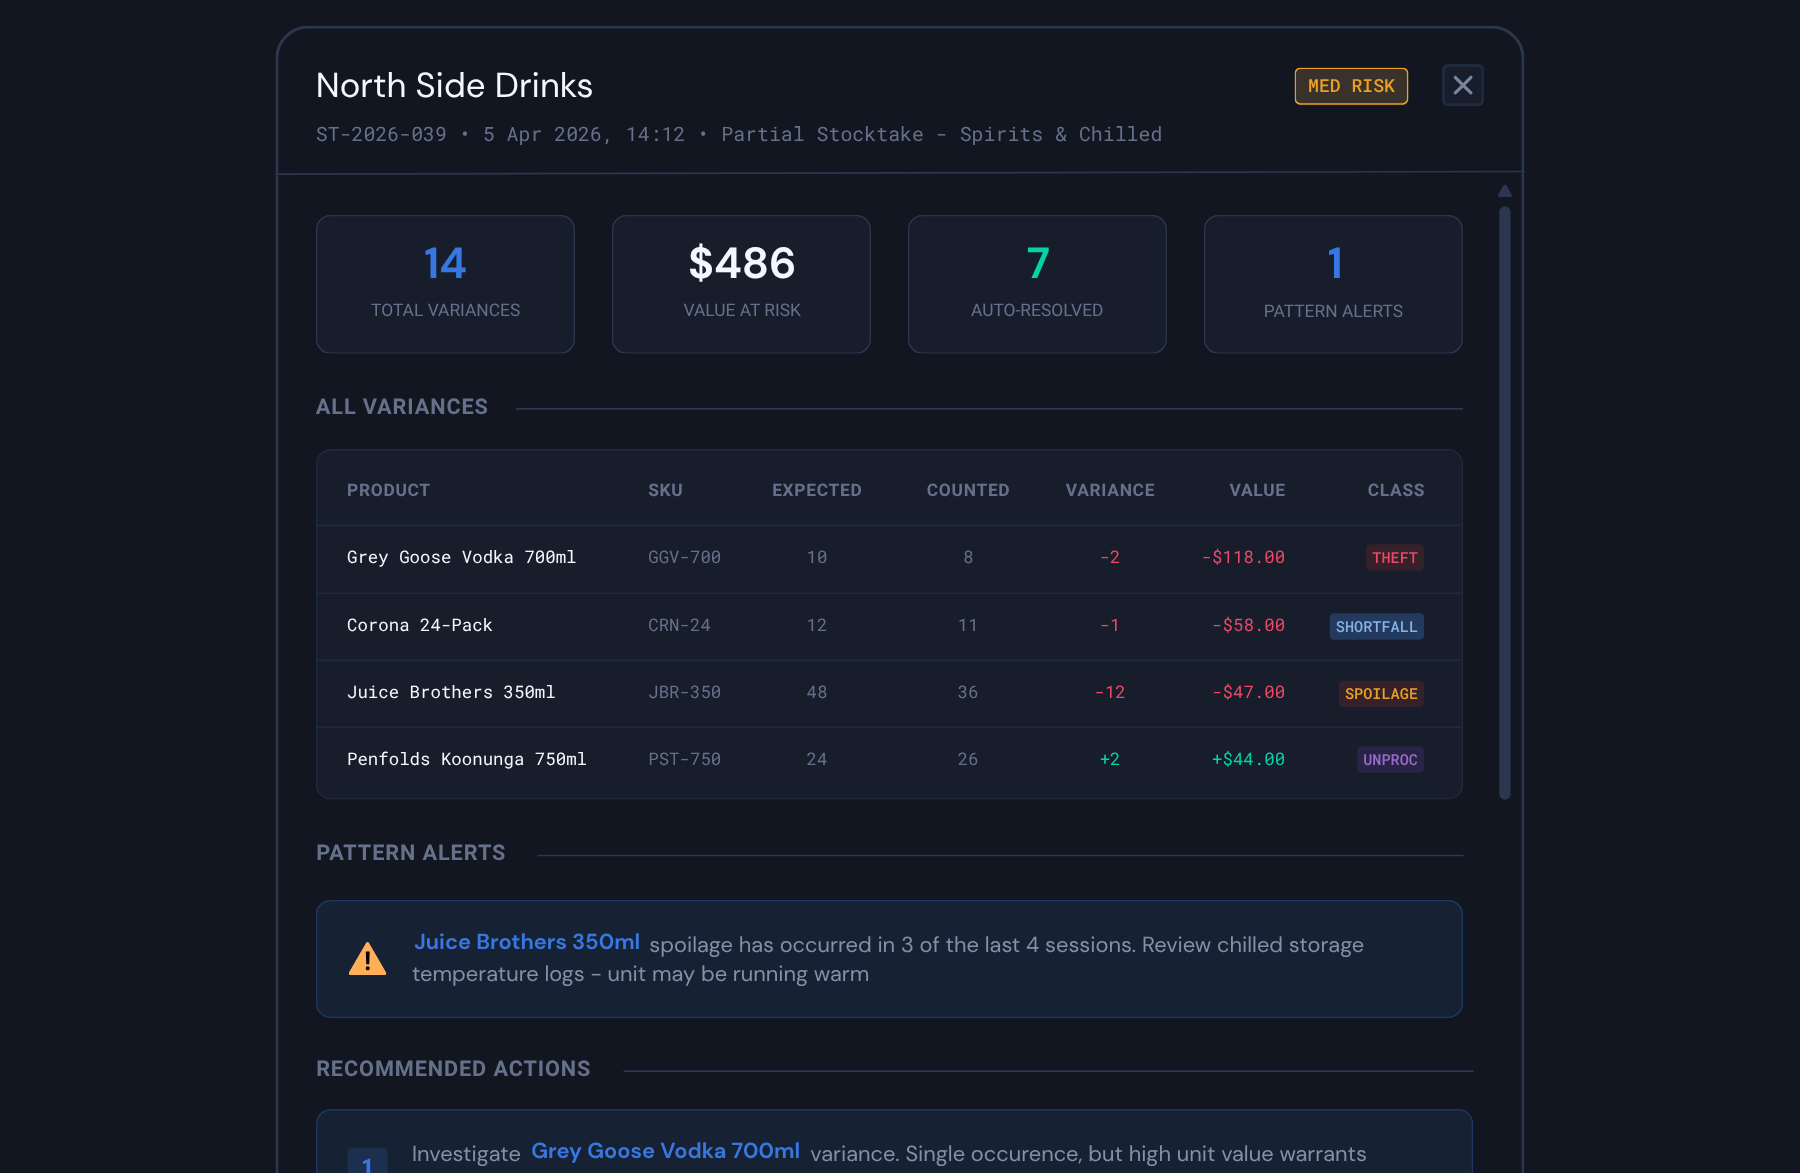Click SKU CRN-24
This screenshot has width=1800, height=1173.
coord(679,625)
